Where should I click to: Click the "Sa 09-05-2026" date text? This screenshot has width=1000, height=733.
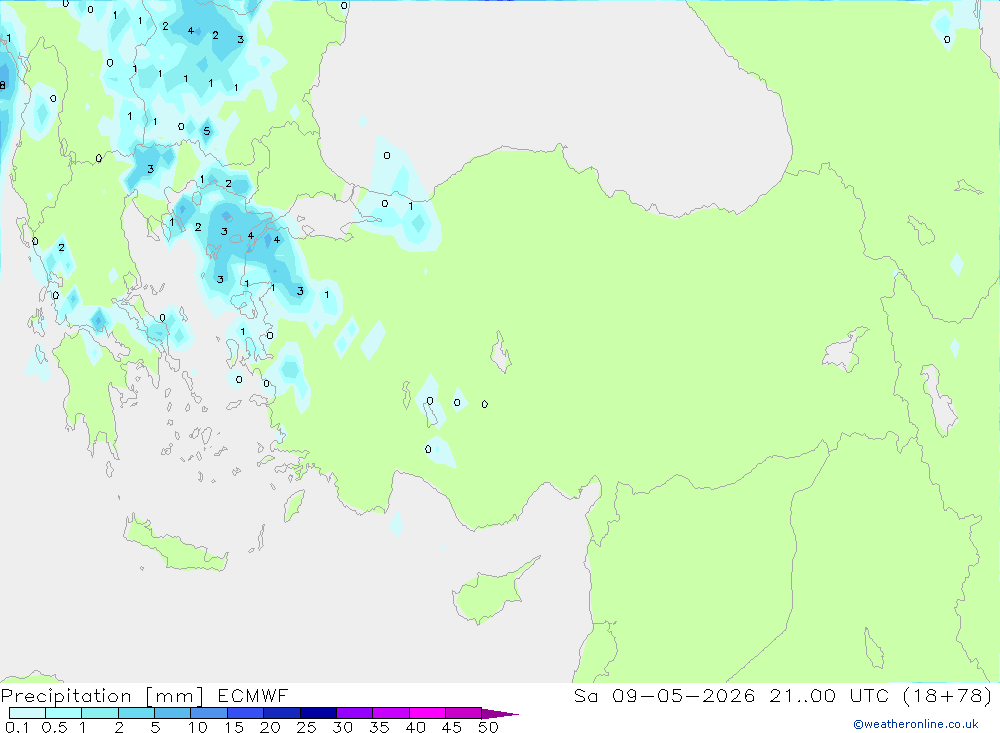coord(664,695)
